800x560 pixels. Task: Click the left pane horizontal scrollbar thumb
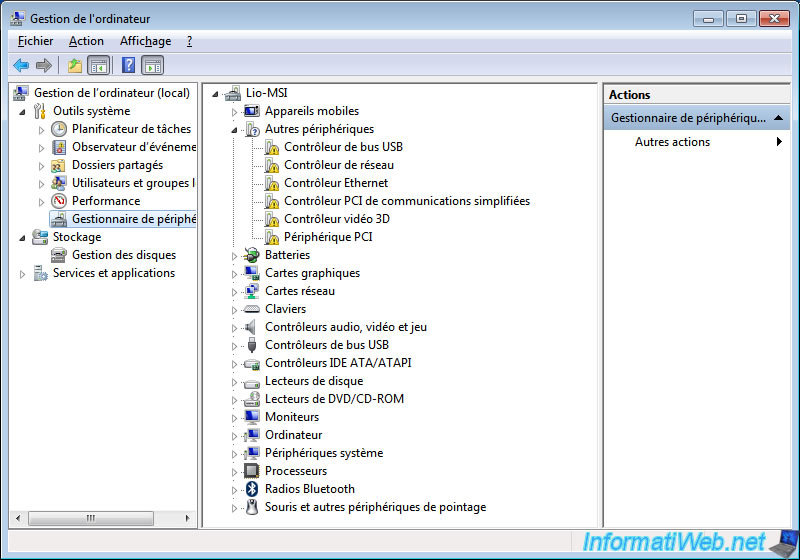pyautogui.click(x=91, y=518)
